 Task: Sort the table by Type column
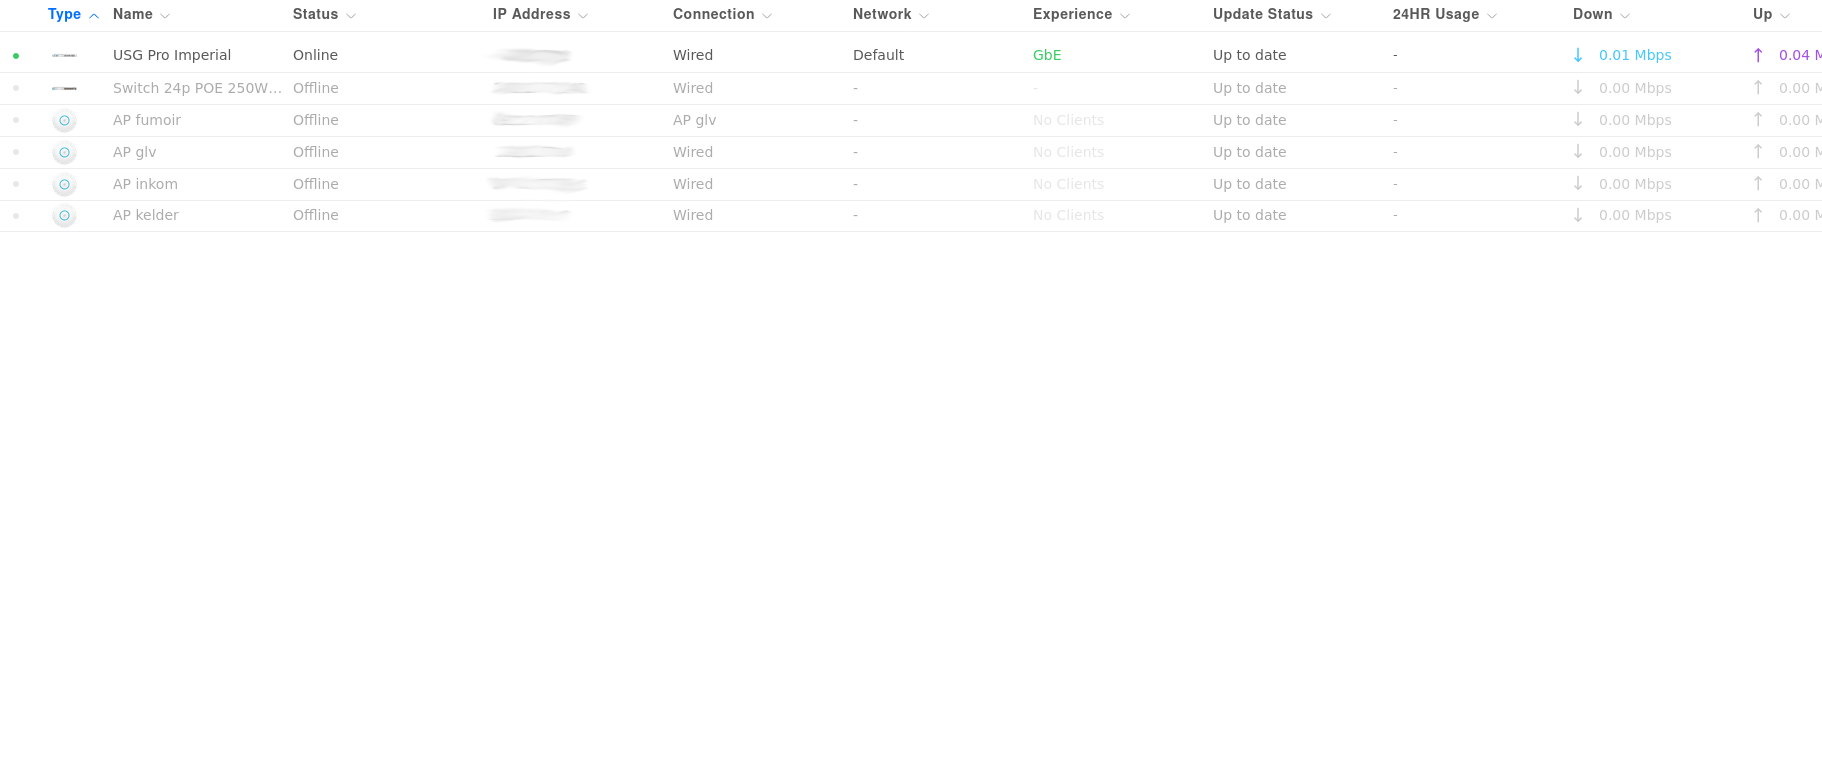click(x=65, y=15)
